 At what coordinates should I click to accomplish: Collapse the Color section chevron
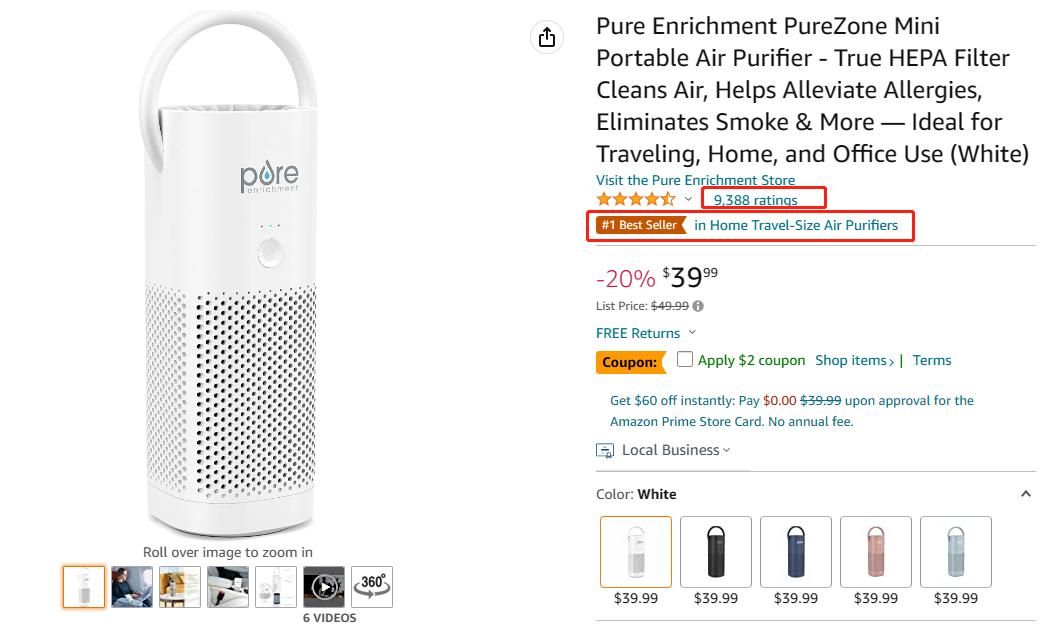1026,494
